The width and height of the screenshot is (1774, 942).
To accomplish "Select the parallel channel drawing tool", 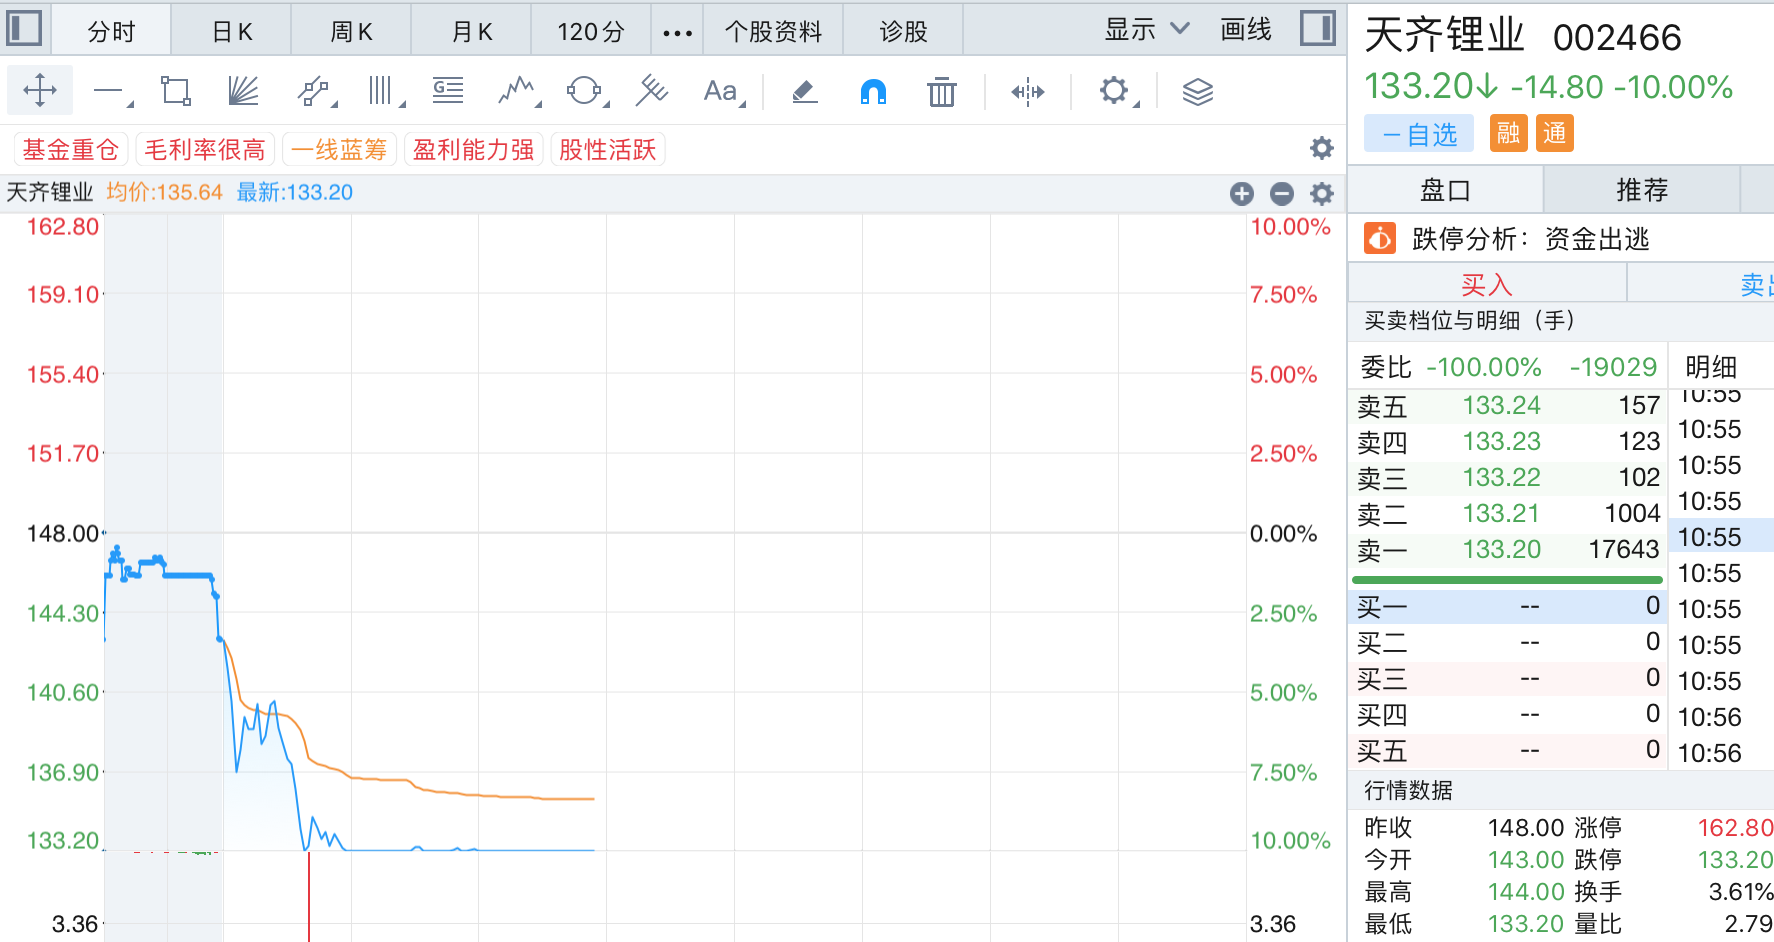I will (x=315, y=92).
